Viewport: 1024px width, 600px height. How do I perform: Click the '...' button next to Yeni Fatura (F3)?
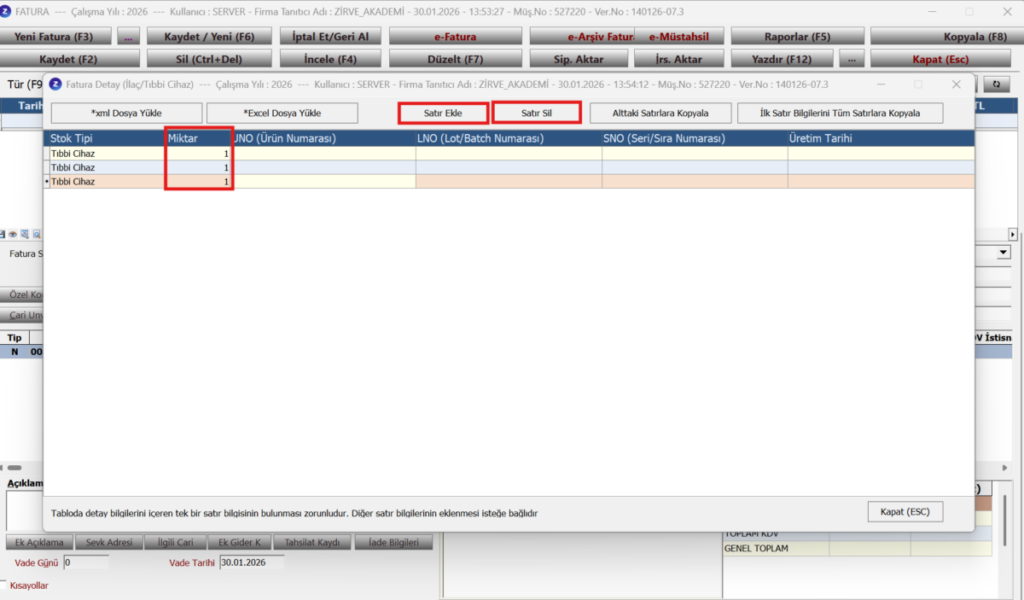coord(128,37)
